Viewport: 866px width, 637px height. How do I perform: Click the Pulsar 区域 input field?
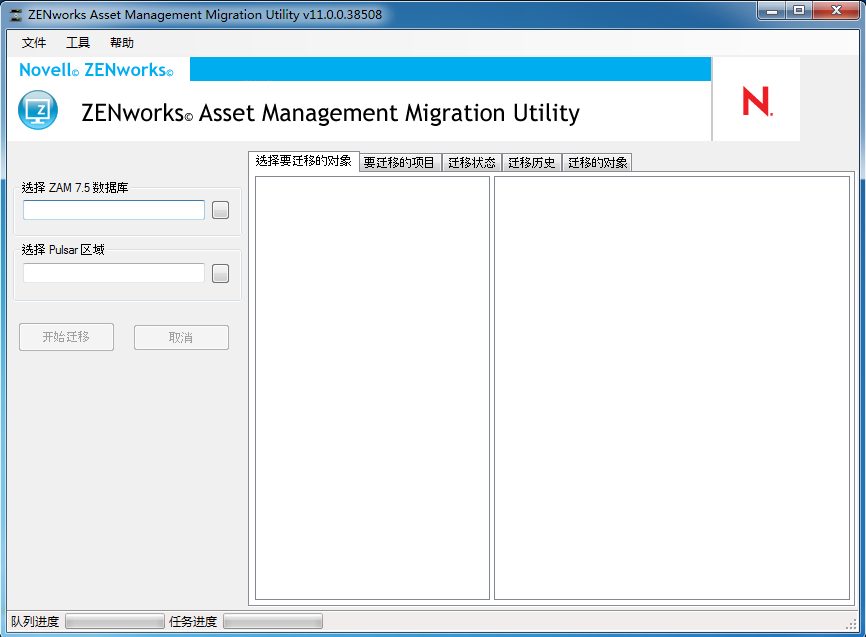[x=114, y=273]
